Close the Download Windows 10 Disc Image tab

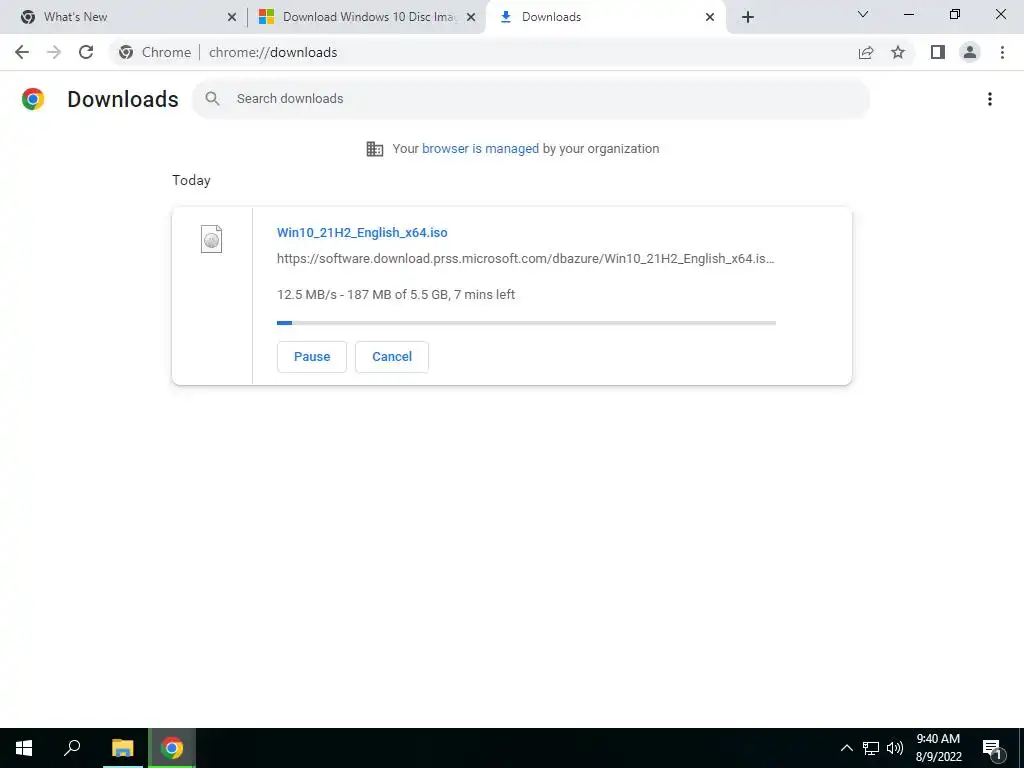click(x=471, y=17)
